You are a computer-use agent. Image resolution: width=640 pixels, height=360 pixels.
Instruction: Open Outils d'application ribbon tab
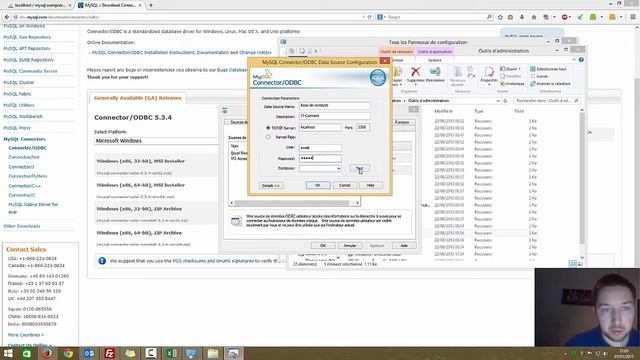coord(435,52)
